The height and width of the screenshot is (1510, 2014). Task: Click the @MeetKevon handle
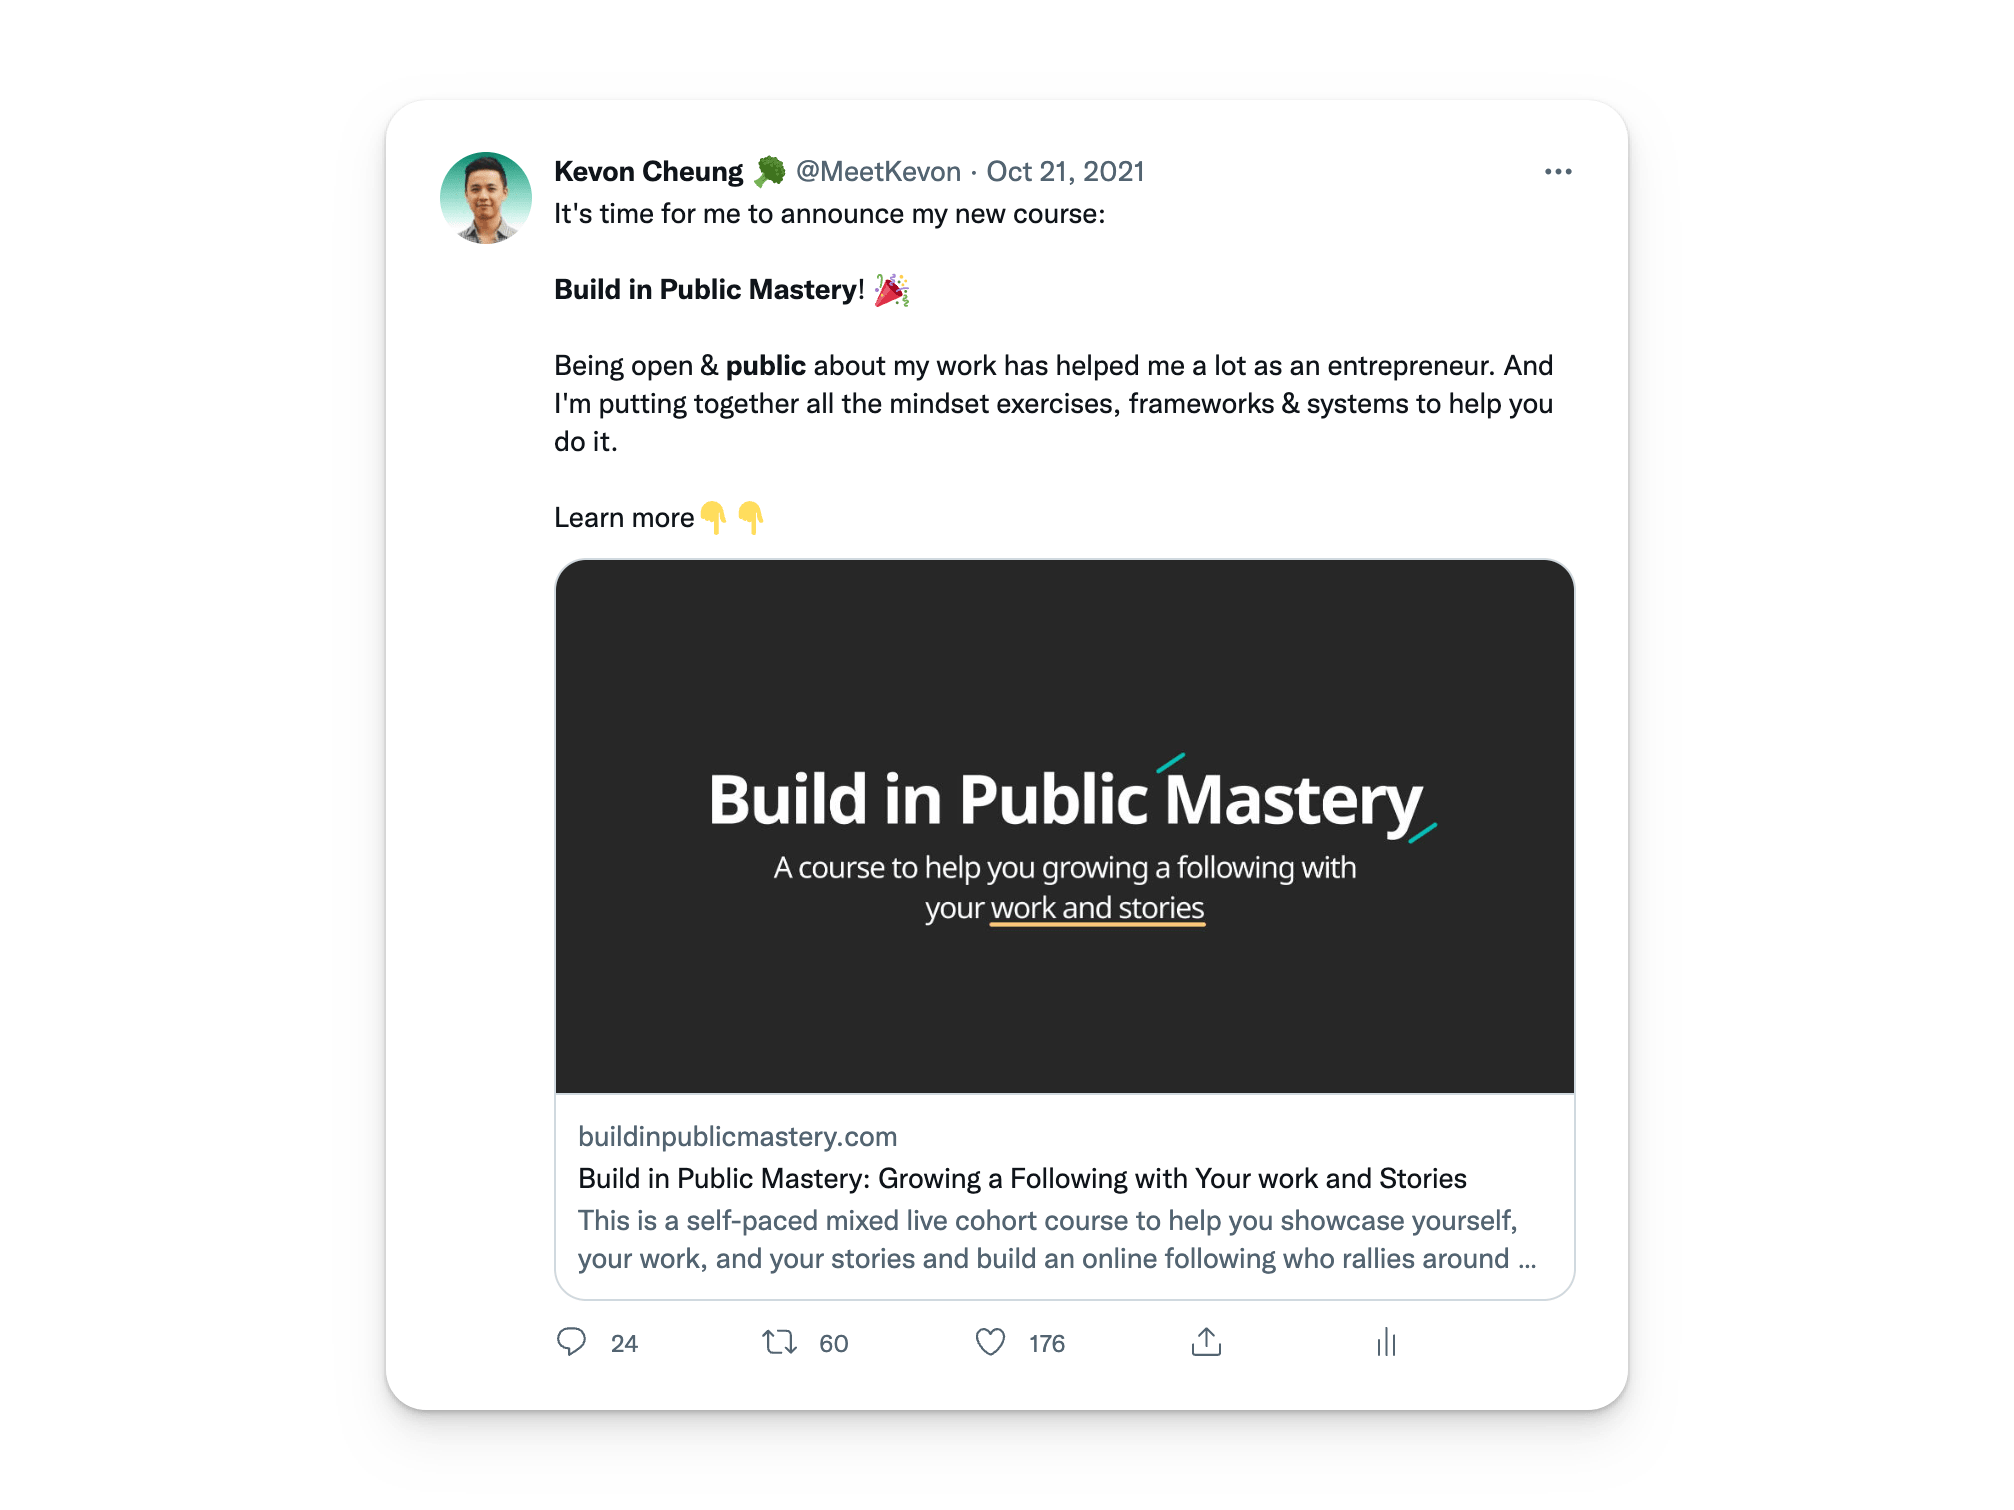tap(878, 172)
